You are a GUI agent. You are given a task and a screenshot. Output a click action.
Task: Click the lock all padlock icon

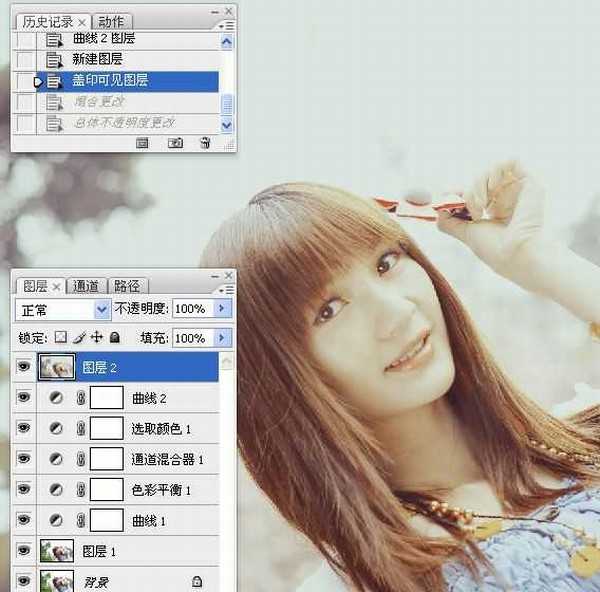coord(114,339)
